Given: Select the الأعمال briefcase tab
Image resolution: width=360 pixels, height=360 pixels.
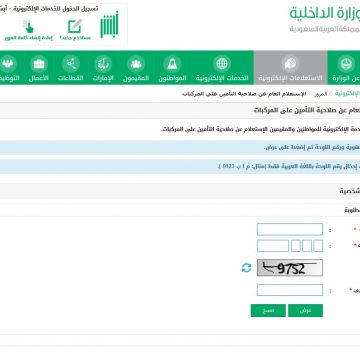Looking at the screenshot, I should point(39,68).
